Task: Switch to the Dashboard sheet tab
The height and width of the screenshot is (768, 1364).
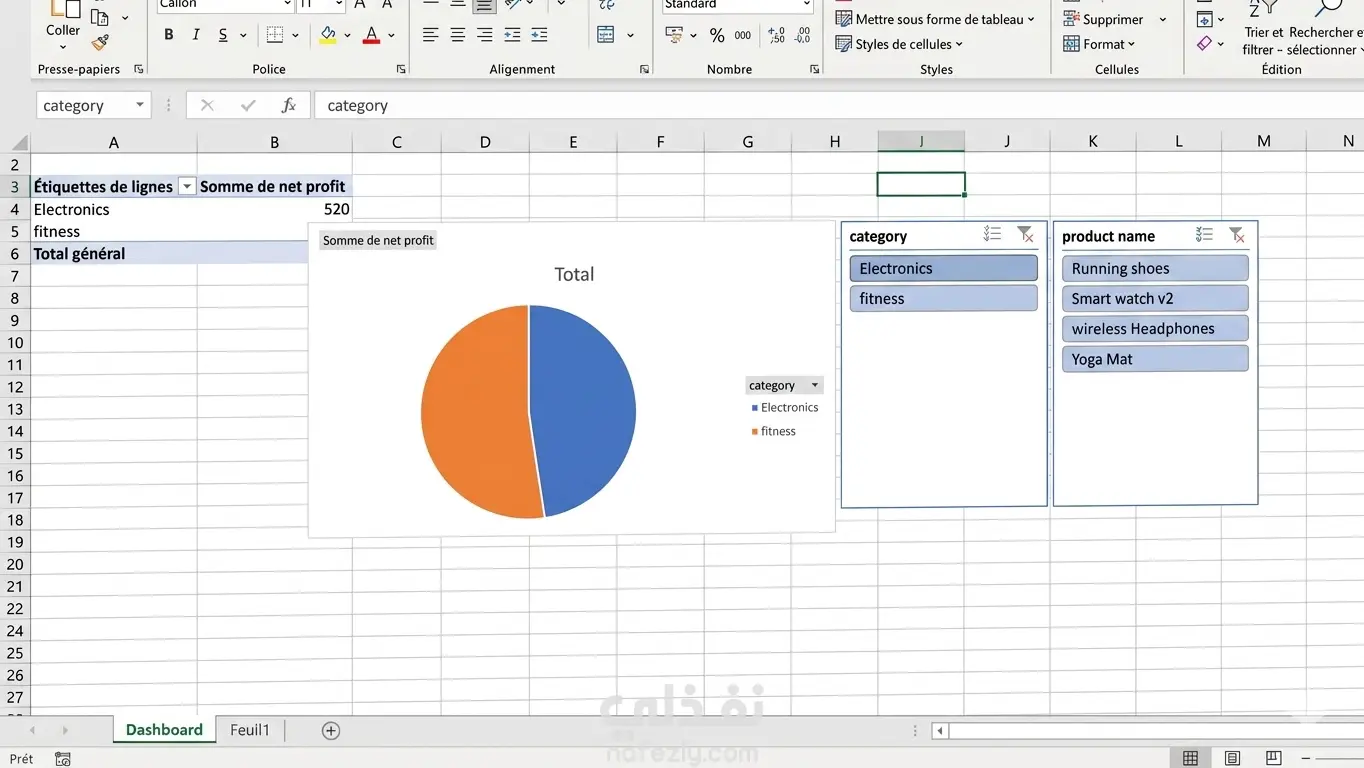Action: coord(164,730)
